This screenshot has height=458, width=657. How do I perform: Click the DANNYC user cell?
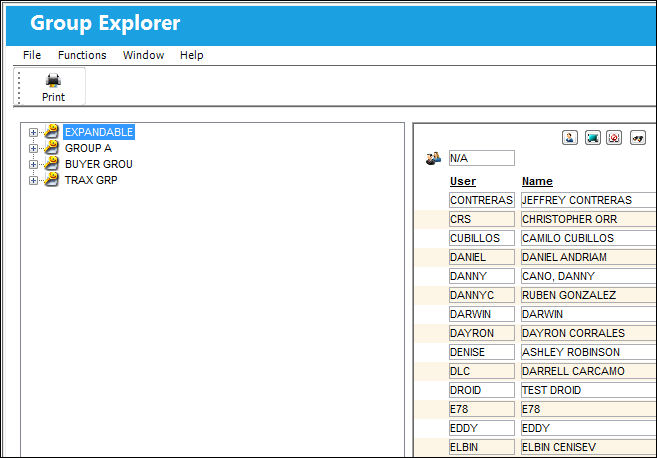click(x=482, y=295)
